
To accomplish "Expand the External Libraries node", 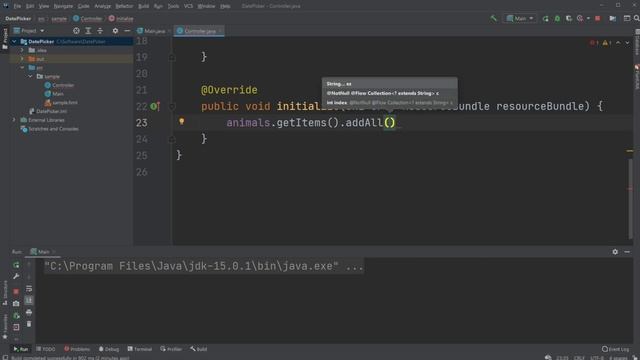I will (14, 120).
